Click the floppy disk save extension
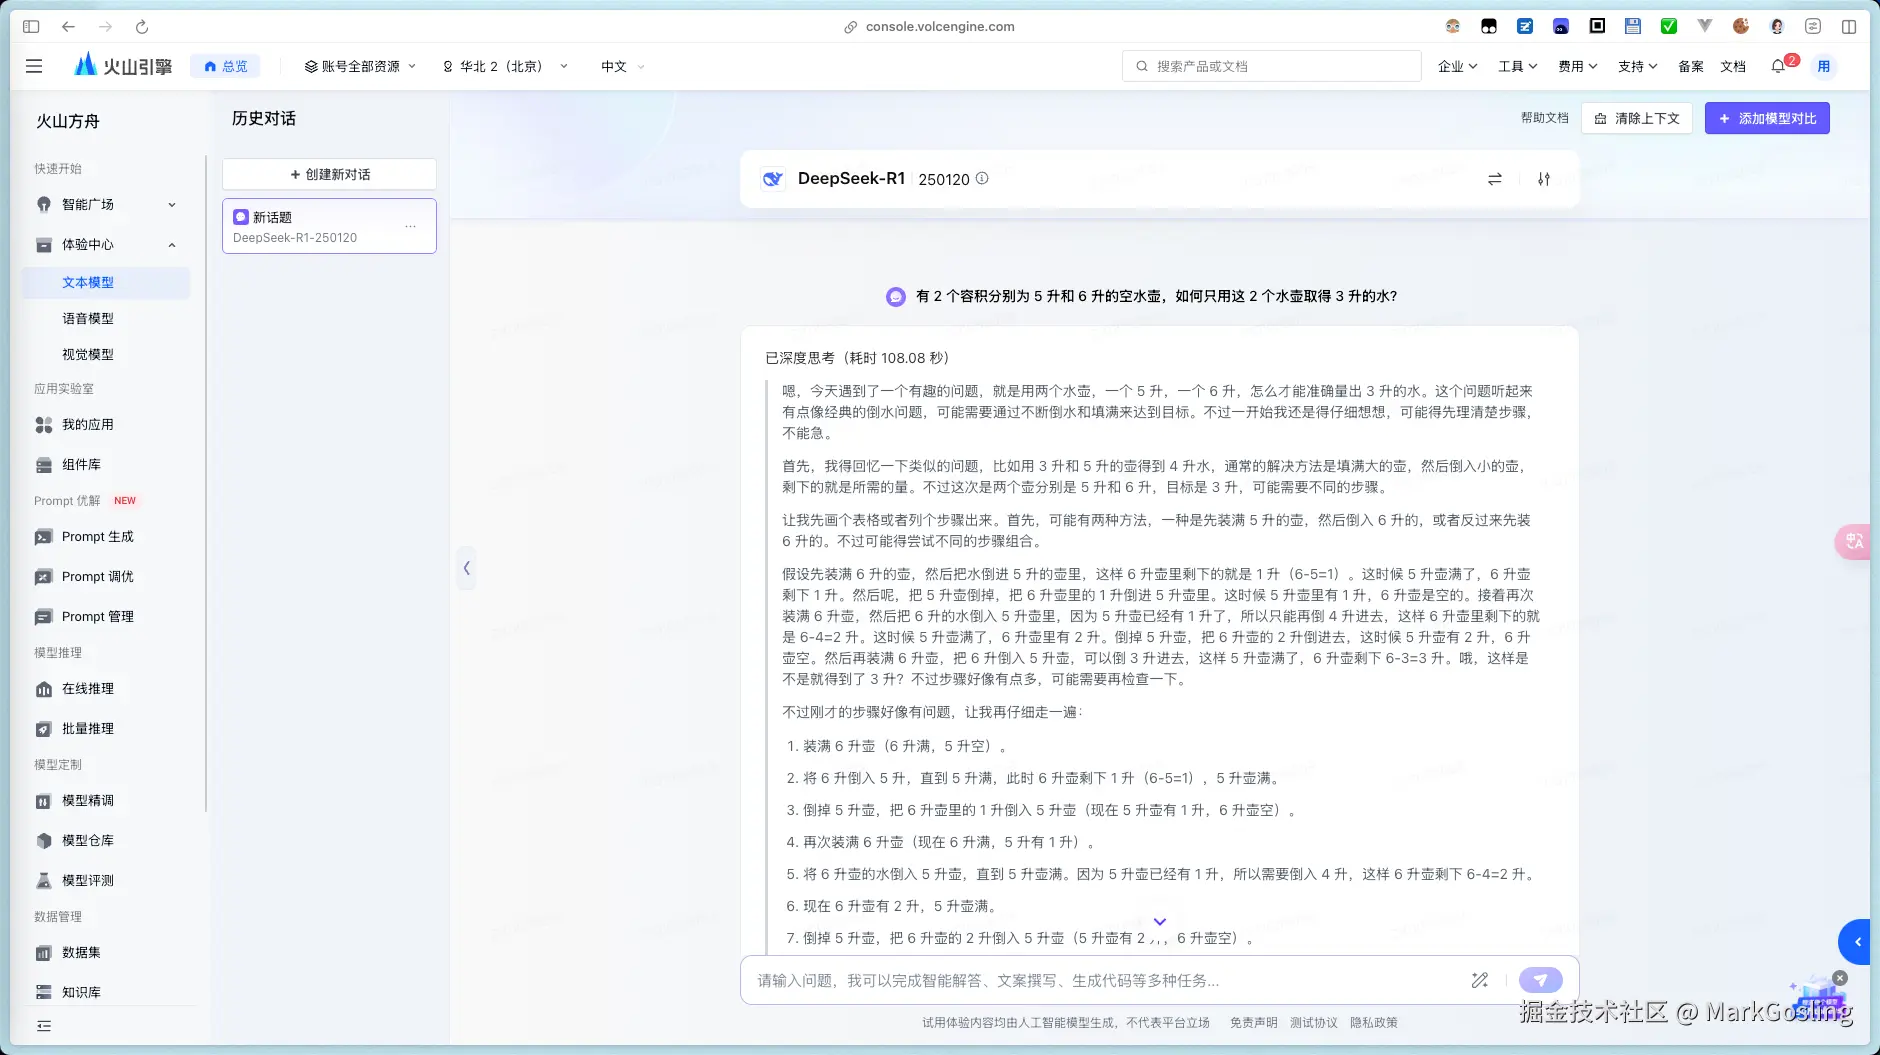Viewport: 1880px width, 1055px height. (x=1633, y=27)
